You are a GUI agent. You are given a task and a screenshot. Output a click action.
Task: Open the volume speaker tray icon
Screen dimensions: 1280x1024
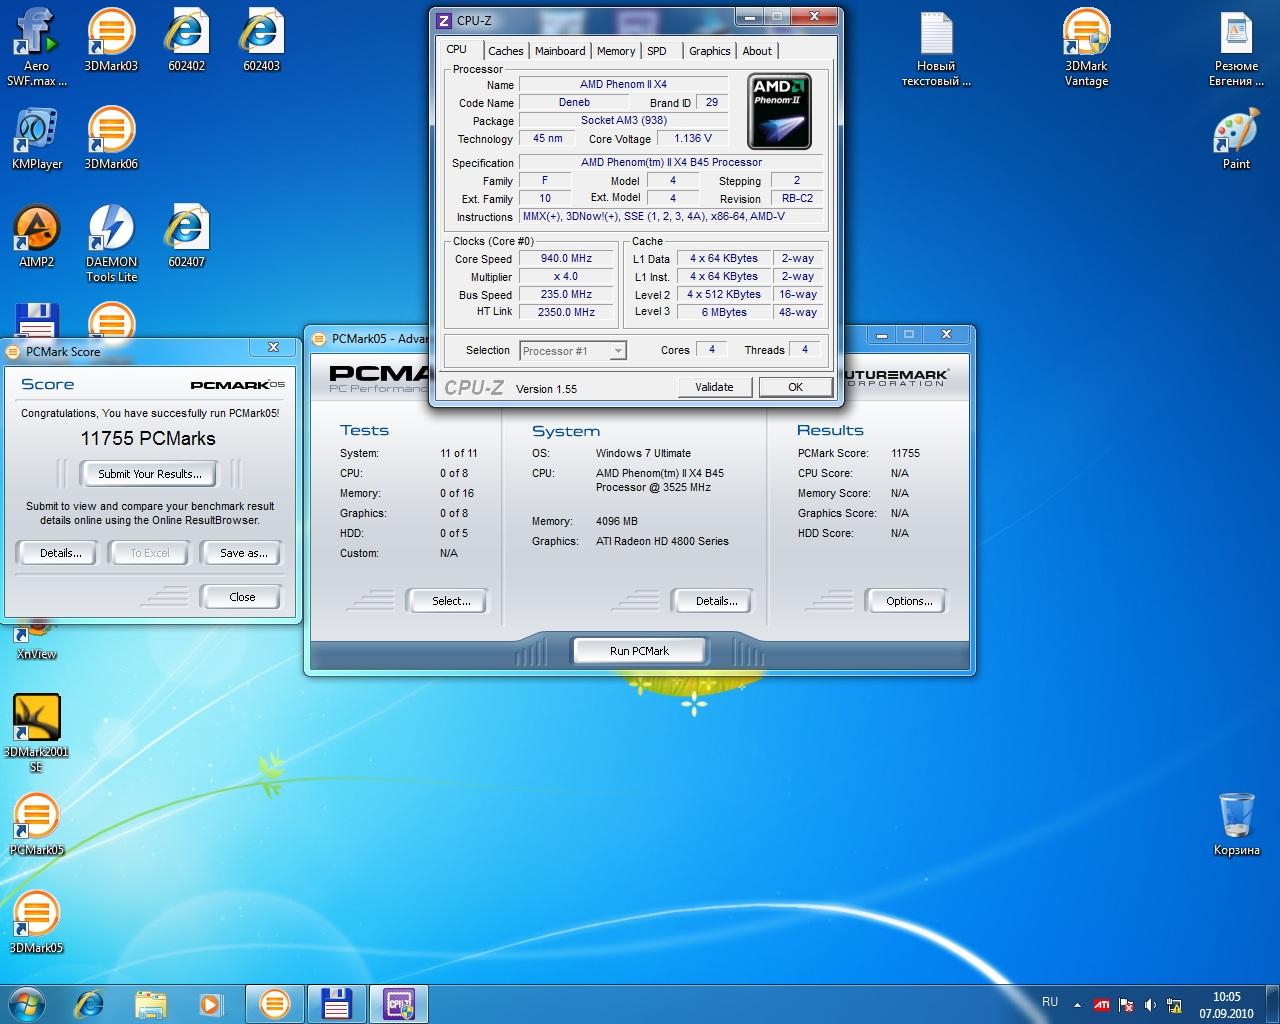[1150, 1005]
